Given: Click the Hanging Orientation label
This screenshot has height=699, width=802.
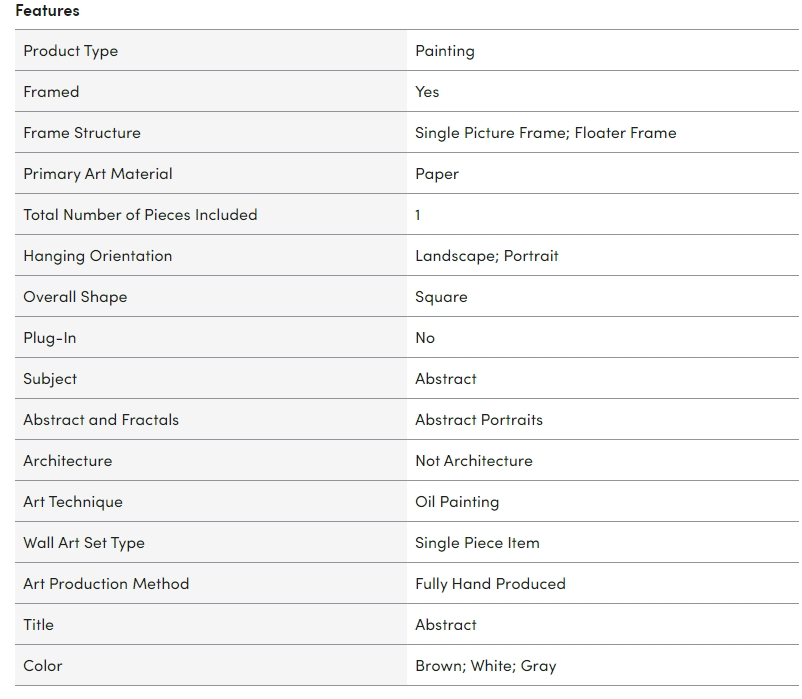Looking at the screenshot, I should pos(98,256).
